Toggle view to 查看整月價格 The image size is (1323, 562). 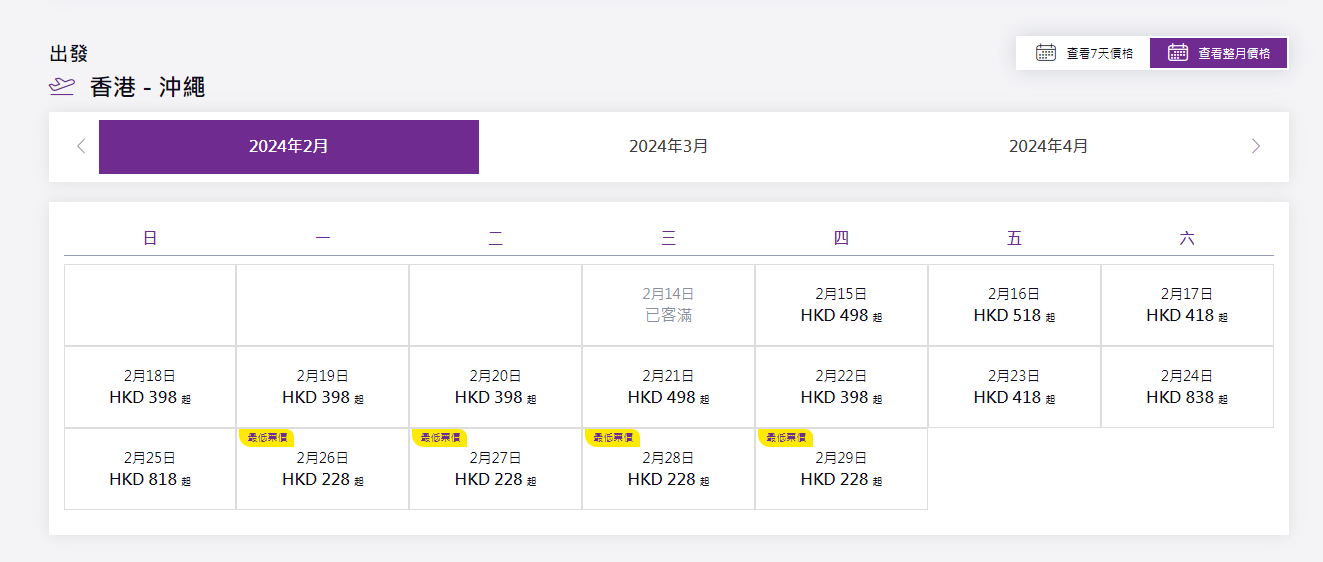click(1218, 53)
